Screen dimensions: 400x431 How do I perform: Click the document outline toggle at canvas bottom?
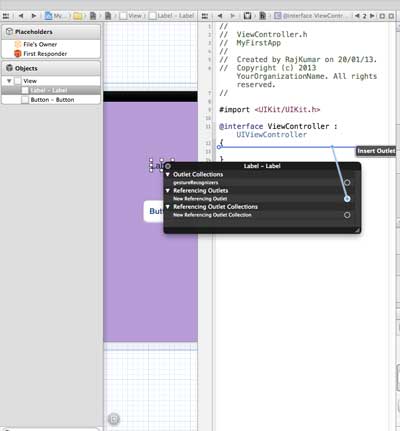[114, 419]
